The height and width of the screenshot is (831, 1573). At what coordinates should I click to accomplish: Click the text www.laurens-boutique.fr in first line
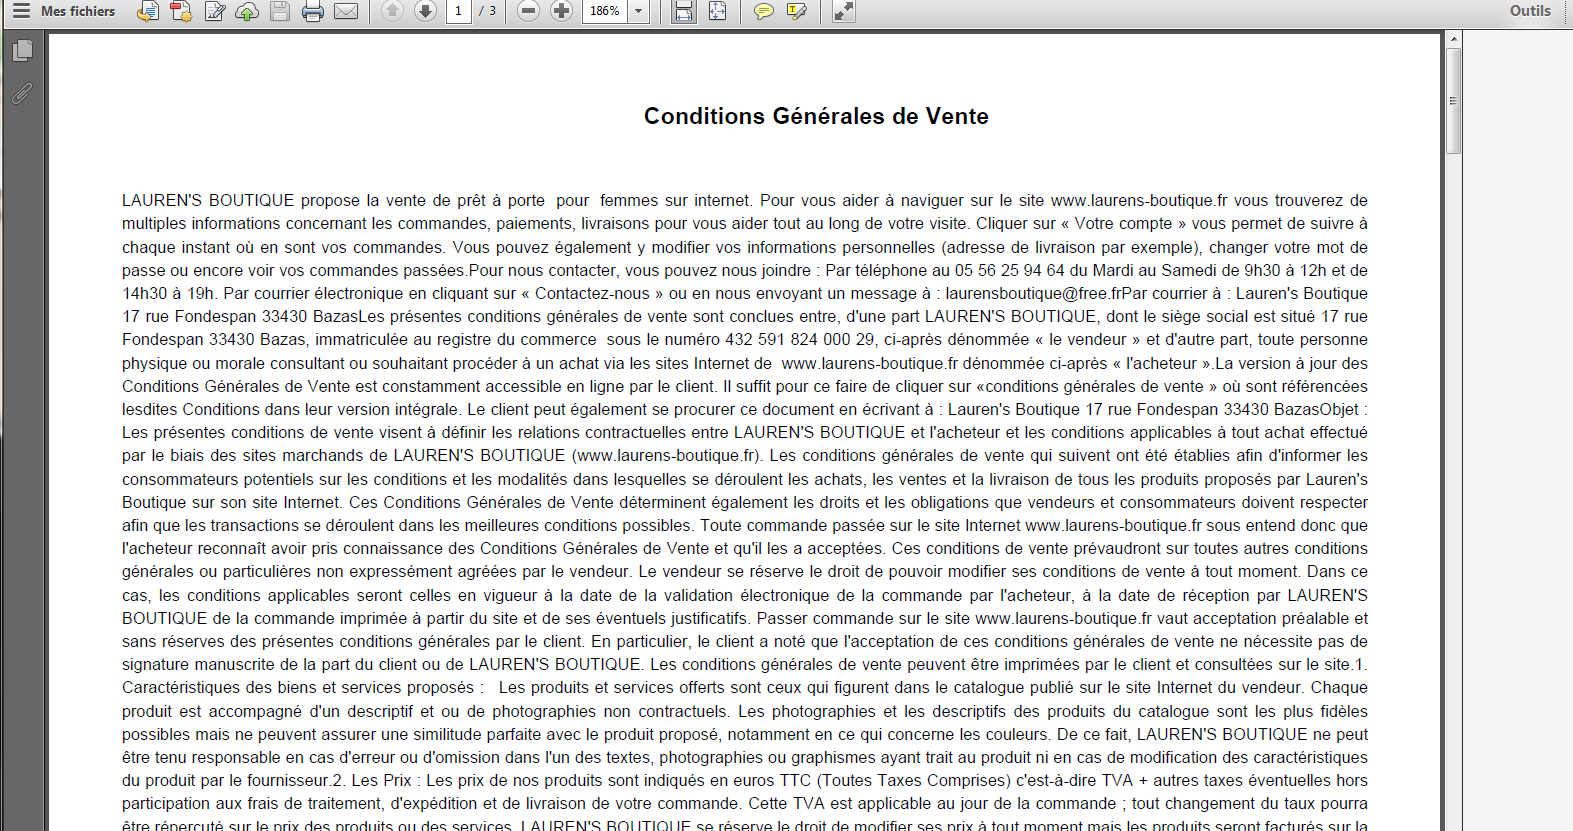point(1139,201)
